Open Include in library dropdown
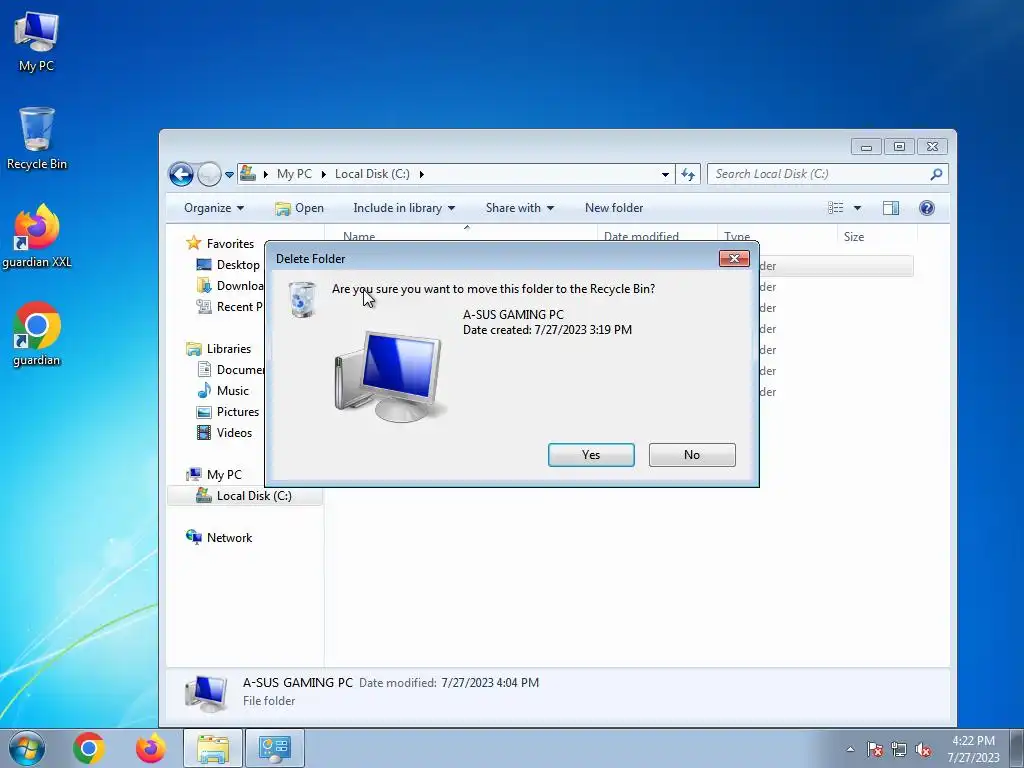Viewport: 1024px width, 768px height. tap(404, 208)
